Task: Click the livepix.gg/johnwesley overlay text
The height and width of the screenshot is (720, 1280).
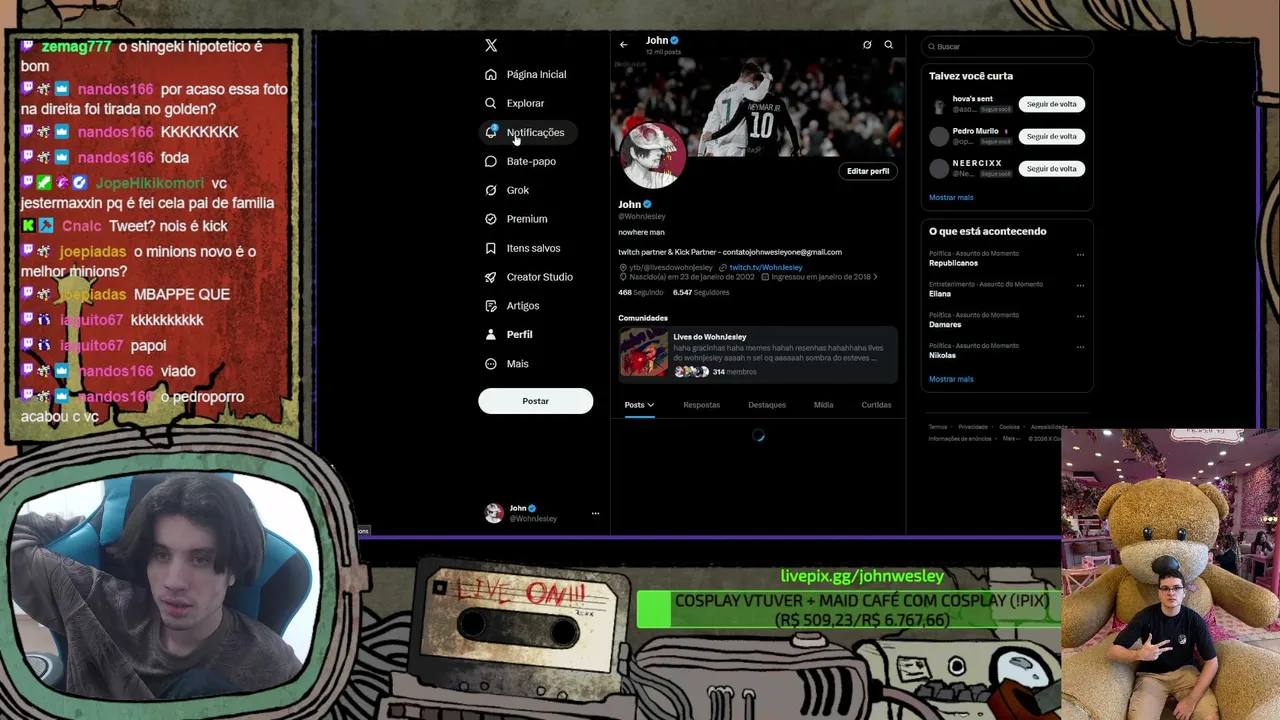Action: point(862,576)
